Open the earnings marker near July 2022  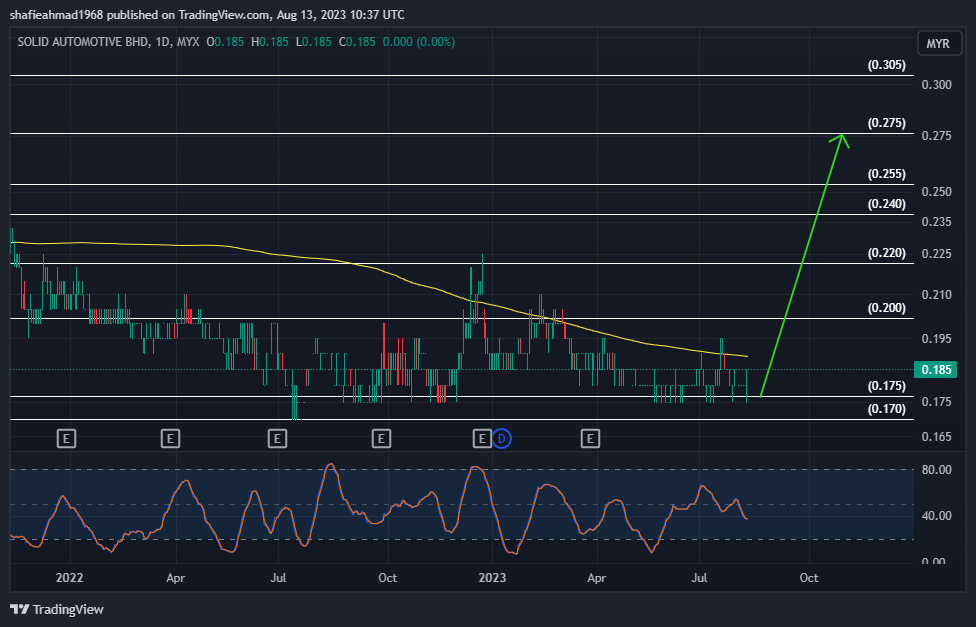(x=277, y=439)
